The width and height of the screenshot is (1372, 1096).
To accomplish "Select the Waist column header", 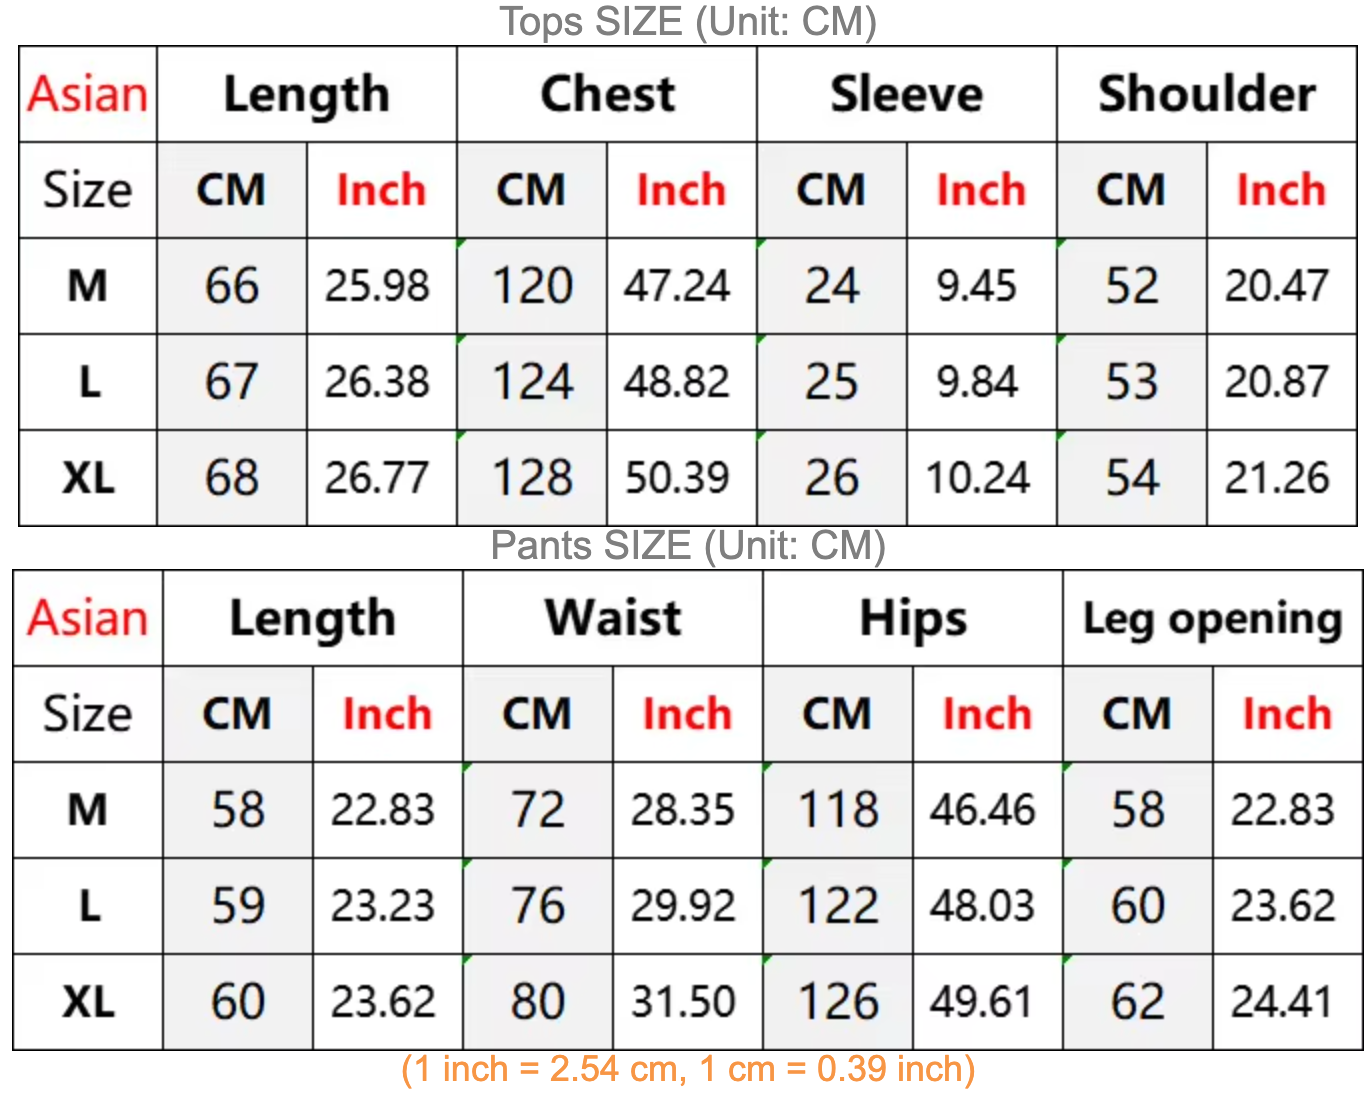I will click(x=613, y=618).
